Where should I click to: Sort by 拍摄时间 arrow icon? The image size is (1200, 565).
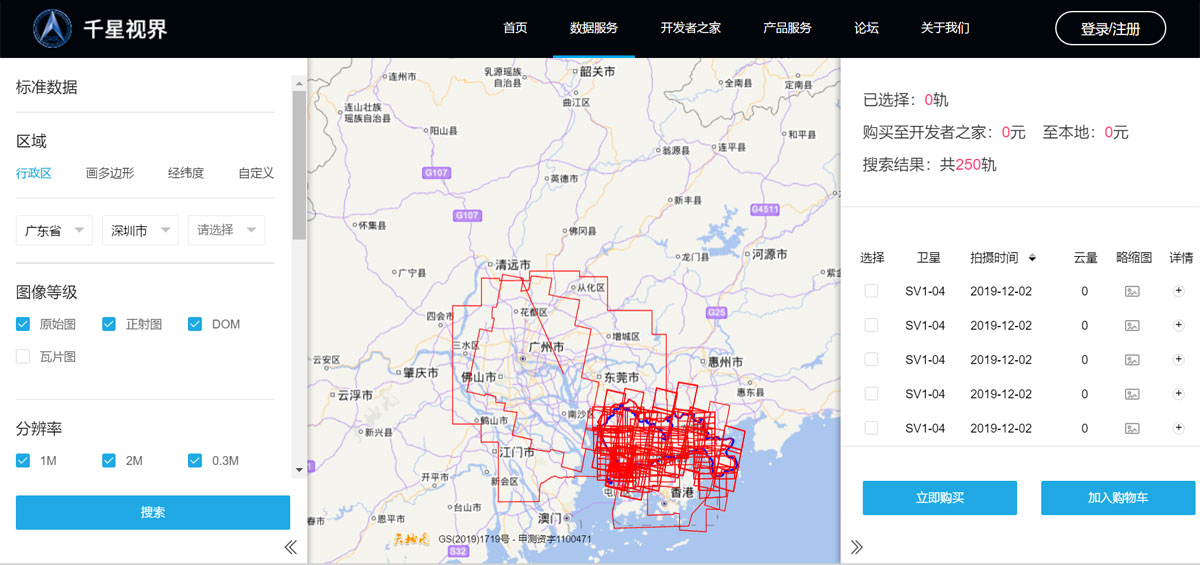point(1032,258)
